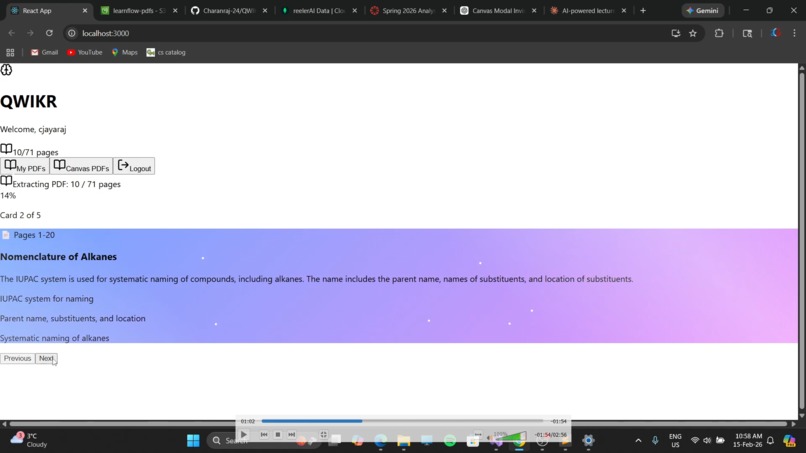Close the AI-powered lecture tab
806x453 pixels.
pos(624,10)
